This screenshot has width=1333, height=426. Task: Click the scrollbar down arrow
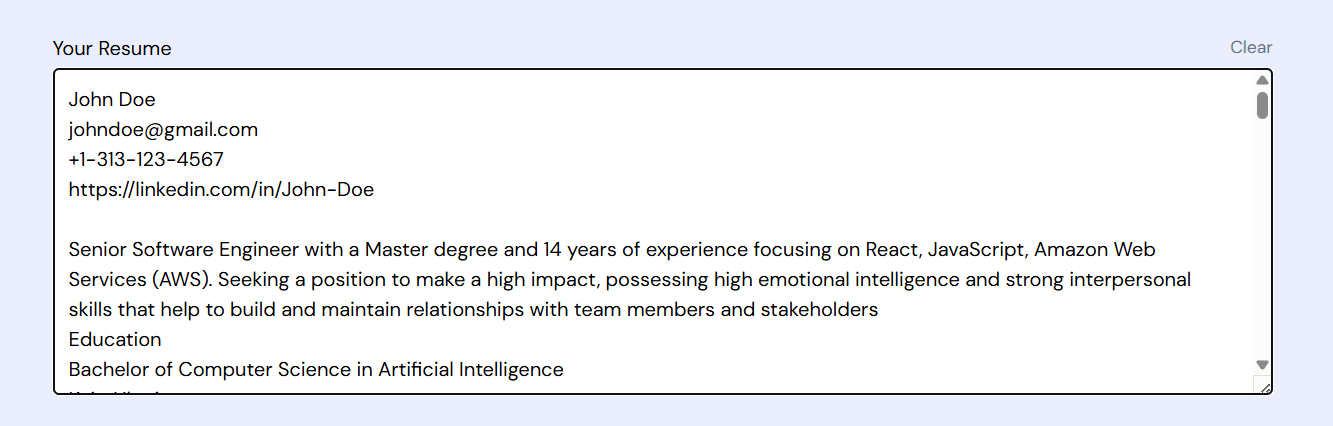pyautogui.click(x=1262, y=365)
